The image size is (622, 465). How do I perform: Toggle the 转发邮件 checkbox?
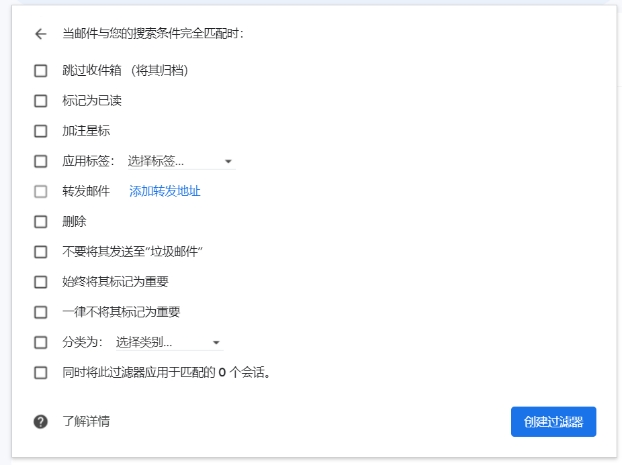tap(40, 192)
